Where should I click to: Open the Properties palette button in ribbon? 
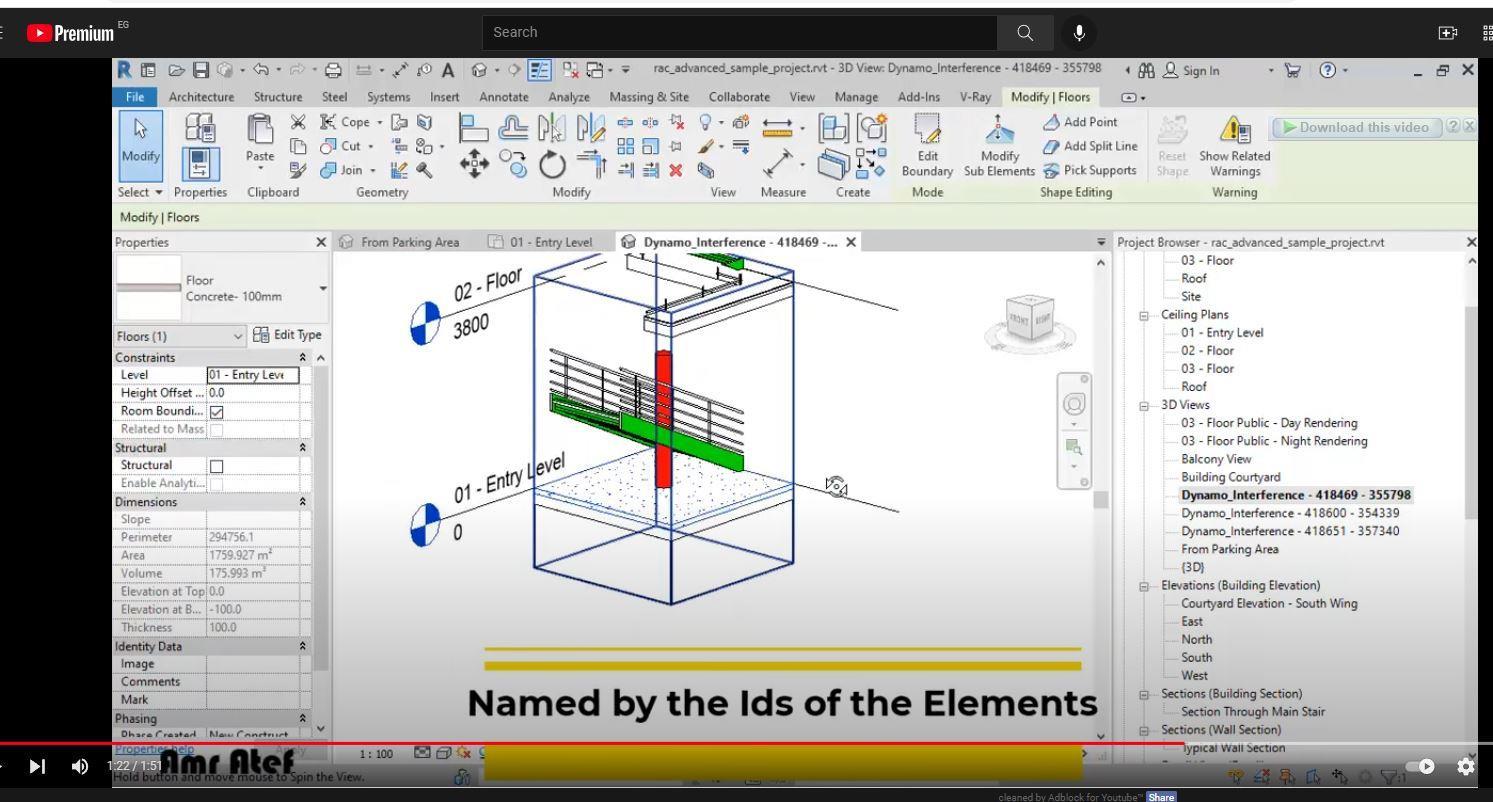pos(200,166)
